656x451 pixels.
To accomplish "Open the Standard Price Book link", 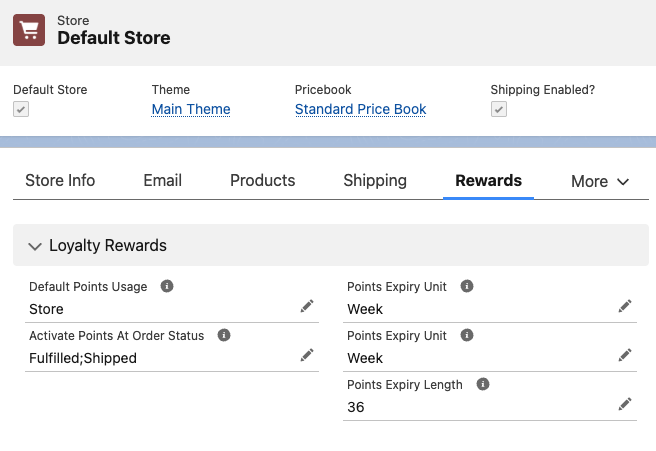I will (x=360, y=109).
